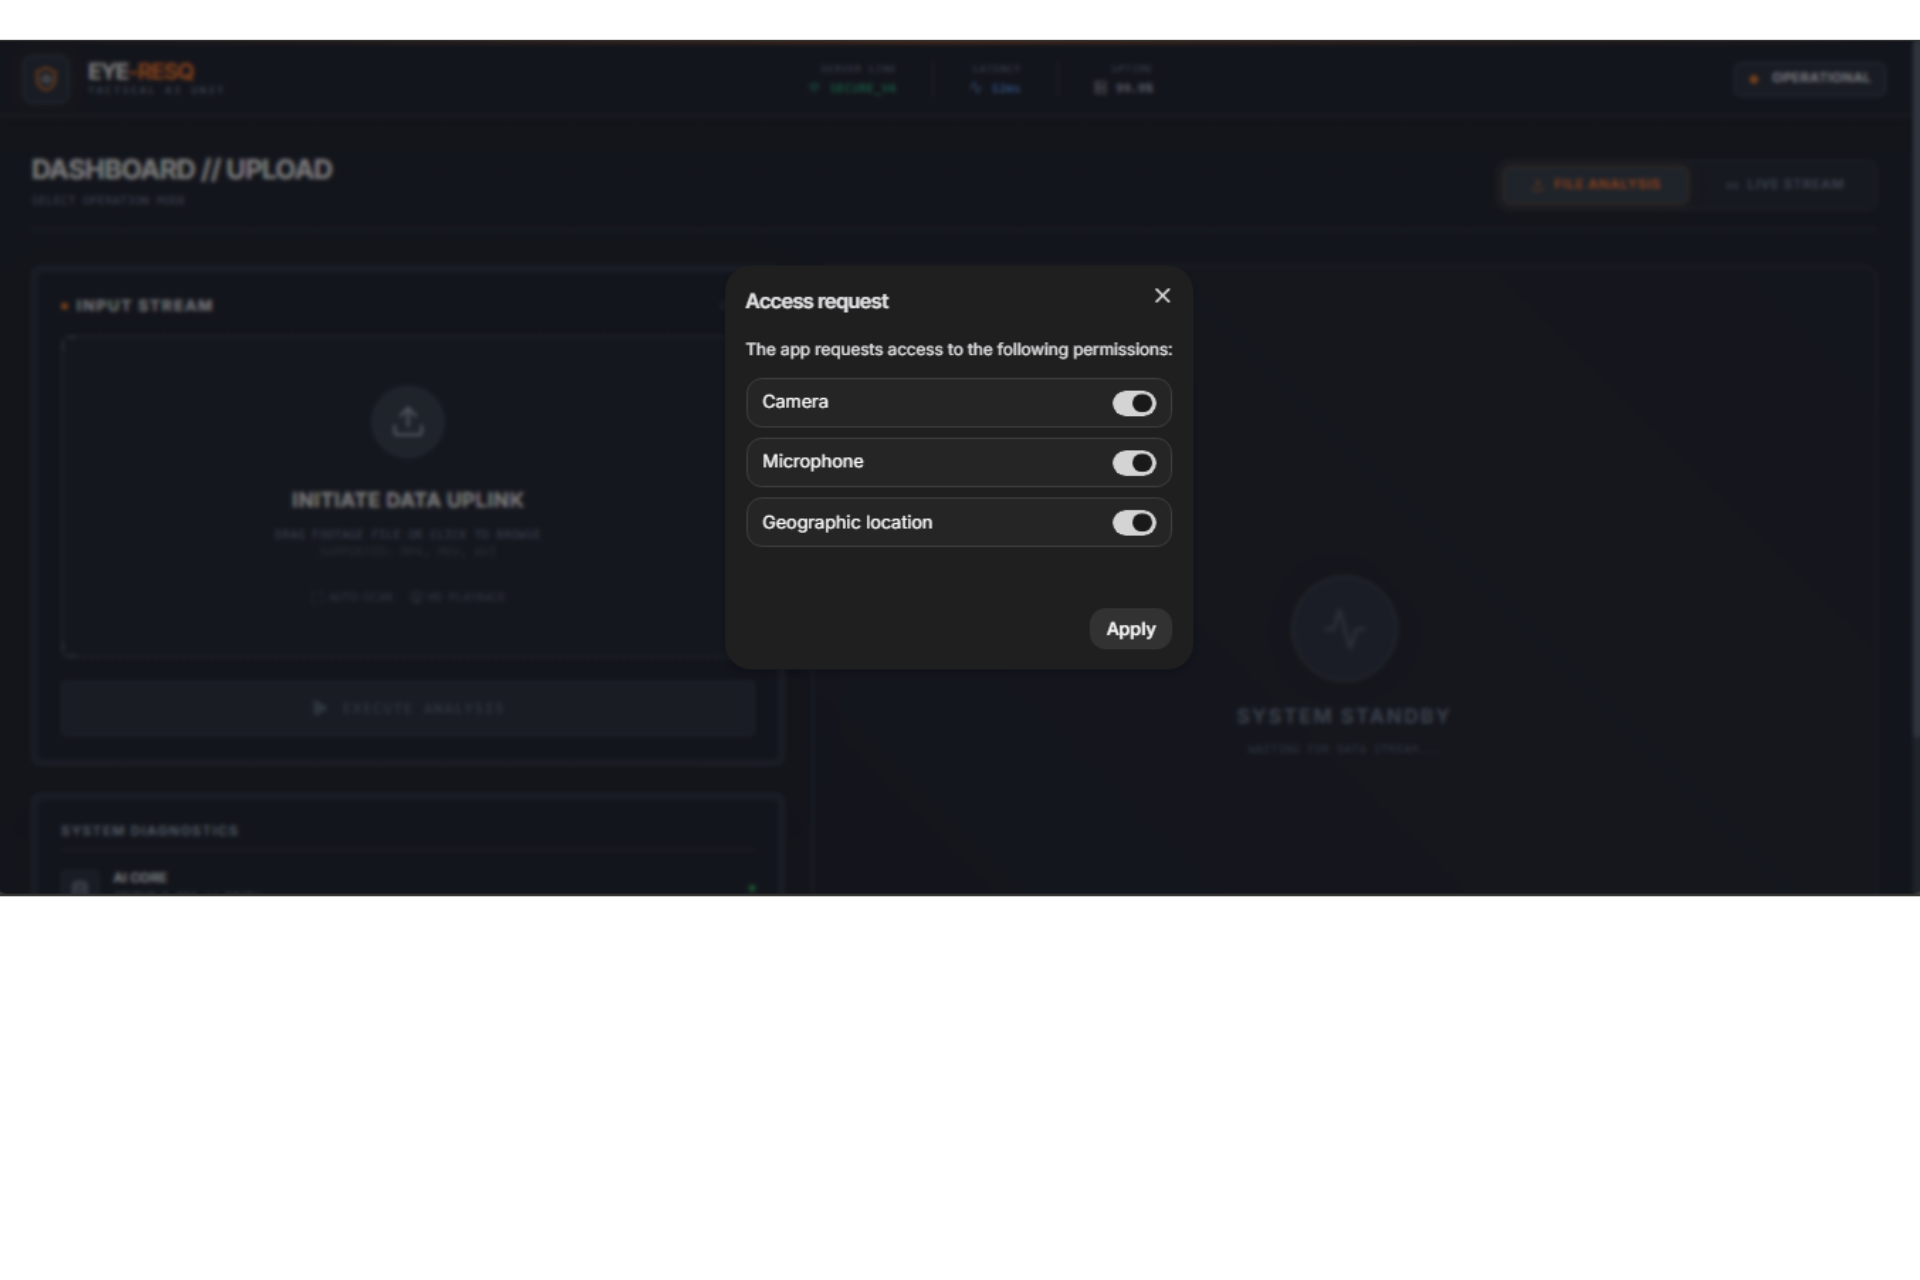The width and height of the screenshot is (1920, 1280).
Task: Switch to the Live Stream tab
Action: [x=1784, y=184]
